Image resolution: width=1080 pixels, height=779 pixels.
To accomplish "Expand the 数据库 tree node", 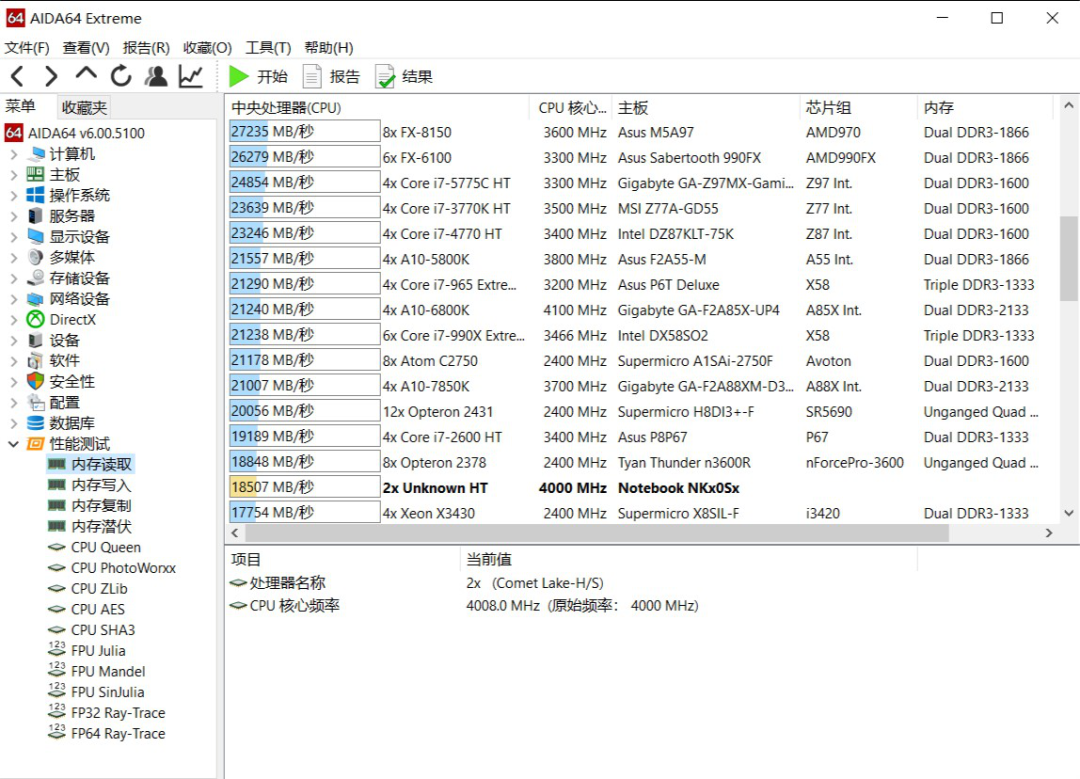I will [14, 422].
